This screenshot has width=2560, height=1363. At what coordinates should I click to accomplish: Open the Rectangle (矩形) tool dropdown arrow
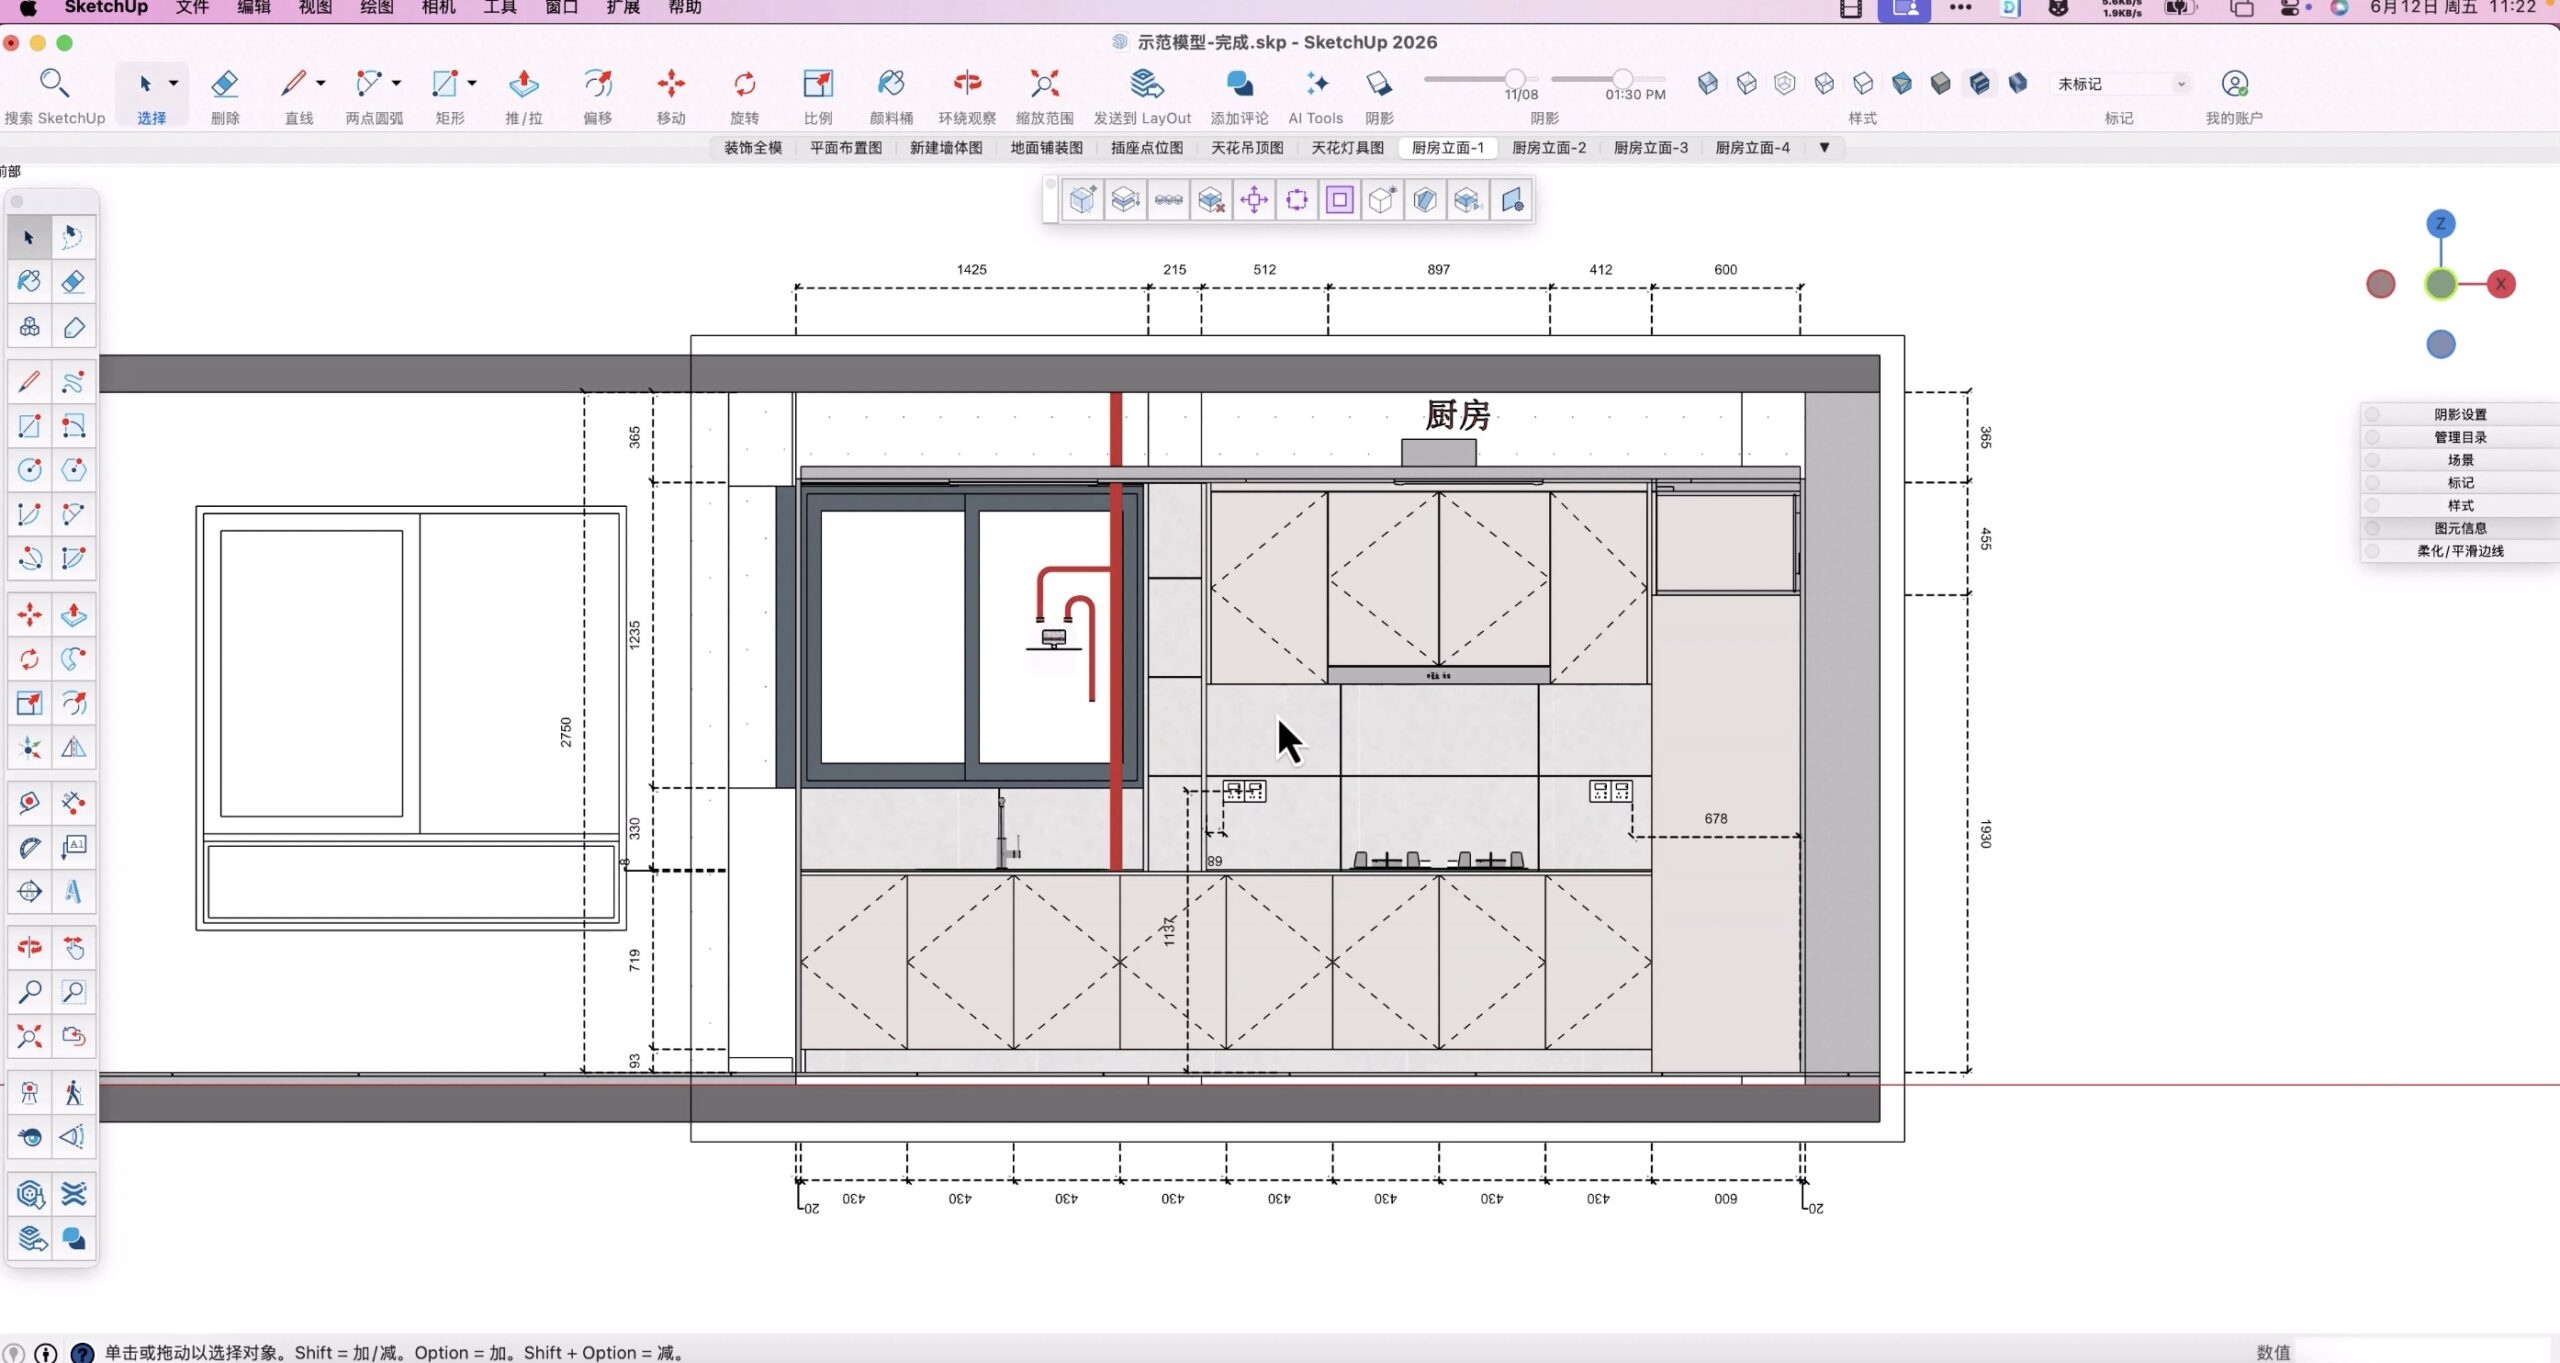(472, 83)
